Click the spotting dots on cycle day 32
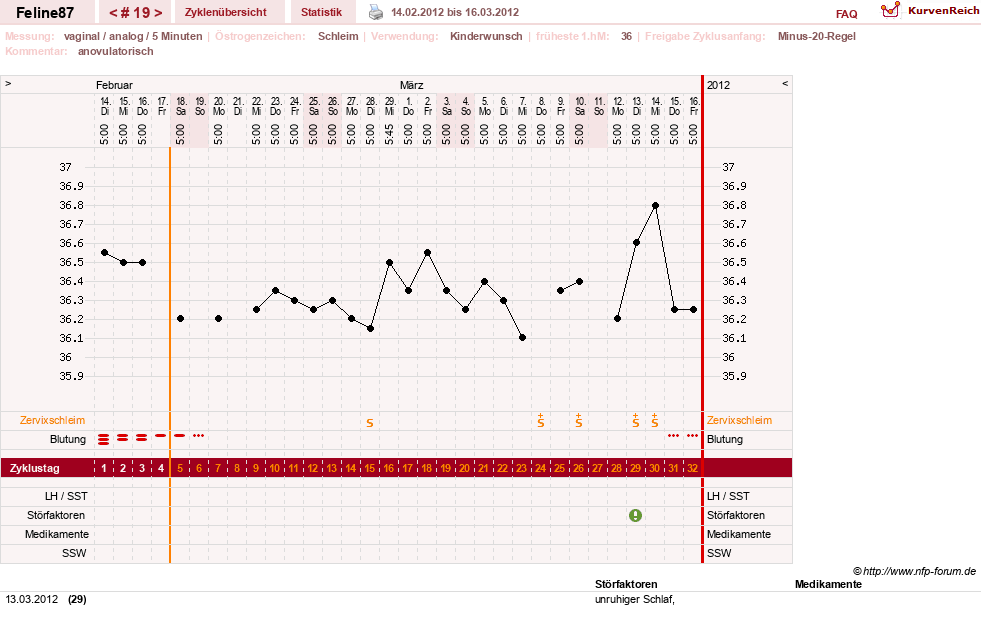The width and height of the screenshot is (981, 623). coord(693,435)
